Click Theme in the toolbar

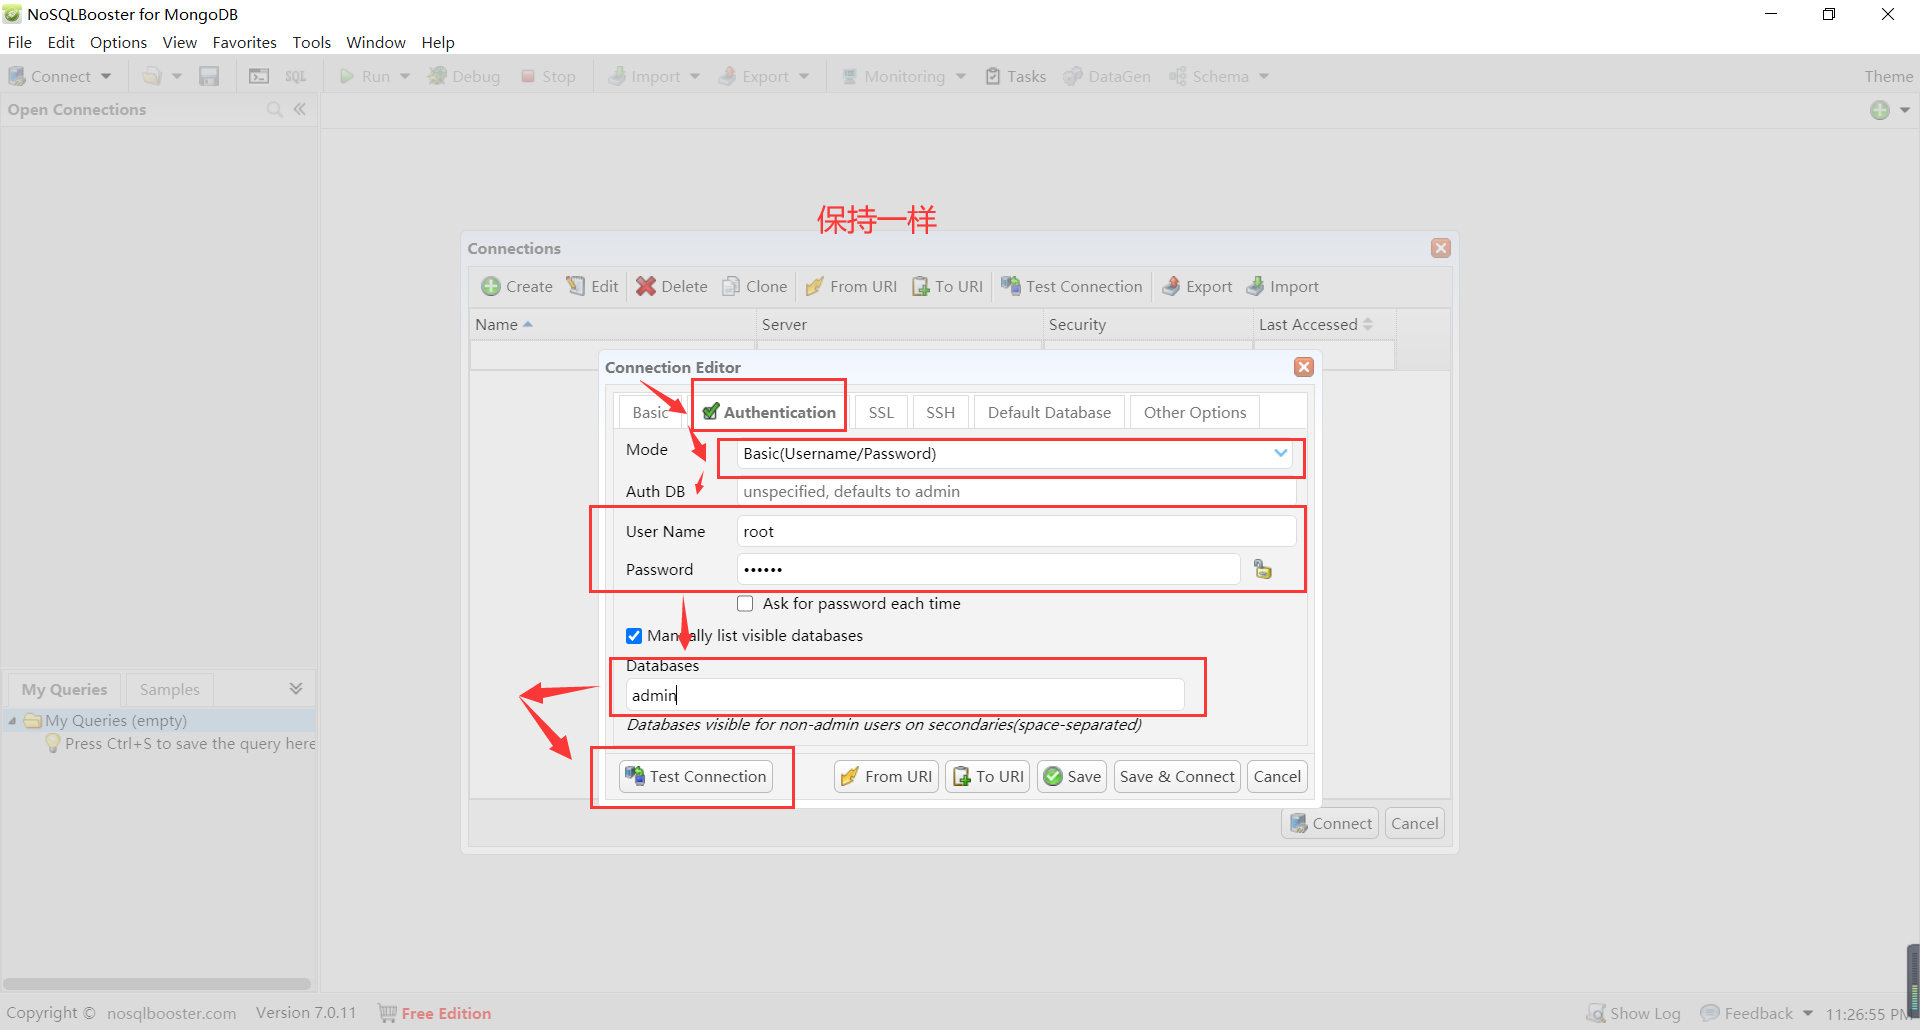(x=1888, y=76)
